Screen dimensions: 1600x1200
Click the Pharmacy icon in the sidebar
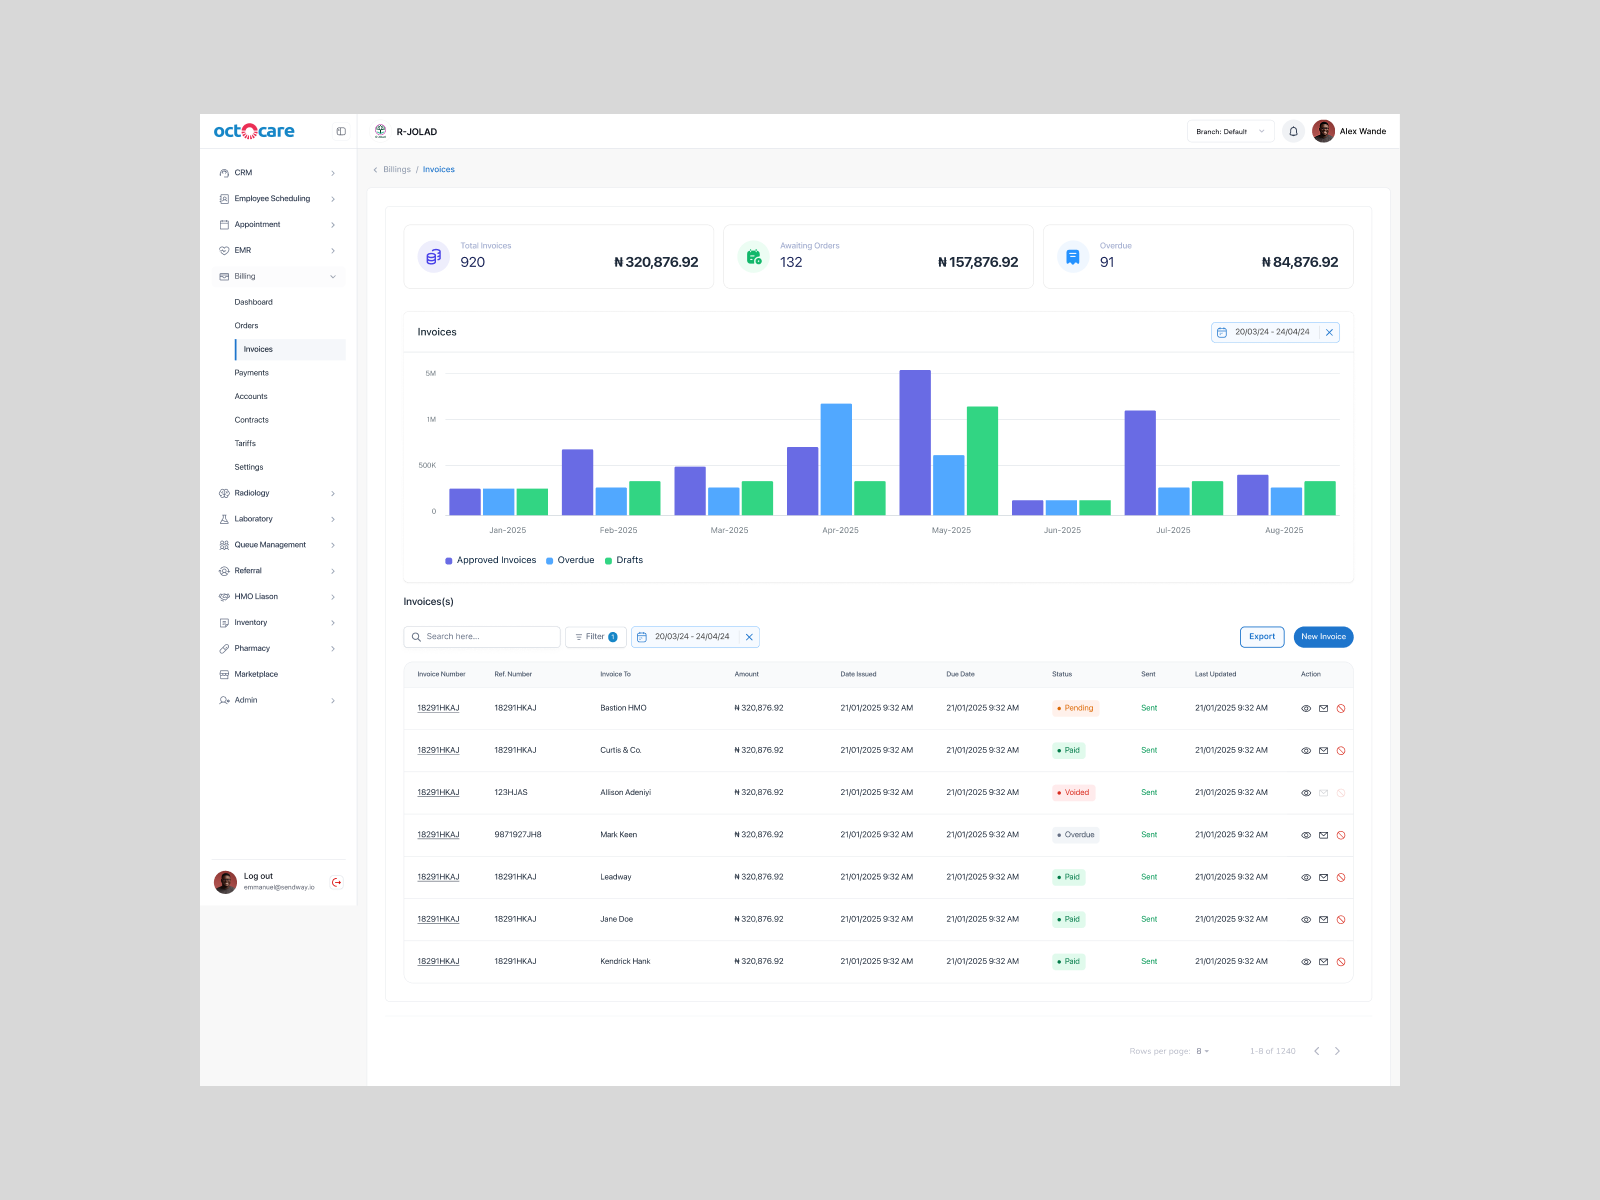224,648
